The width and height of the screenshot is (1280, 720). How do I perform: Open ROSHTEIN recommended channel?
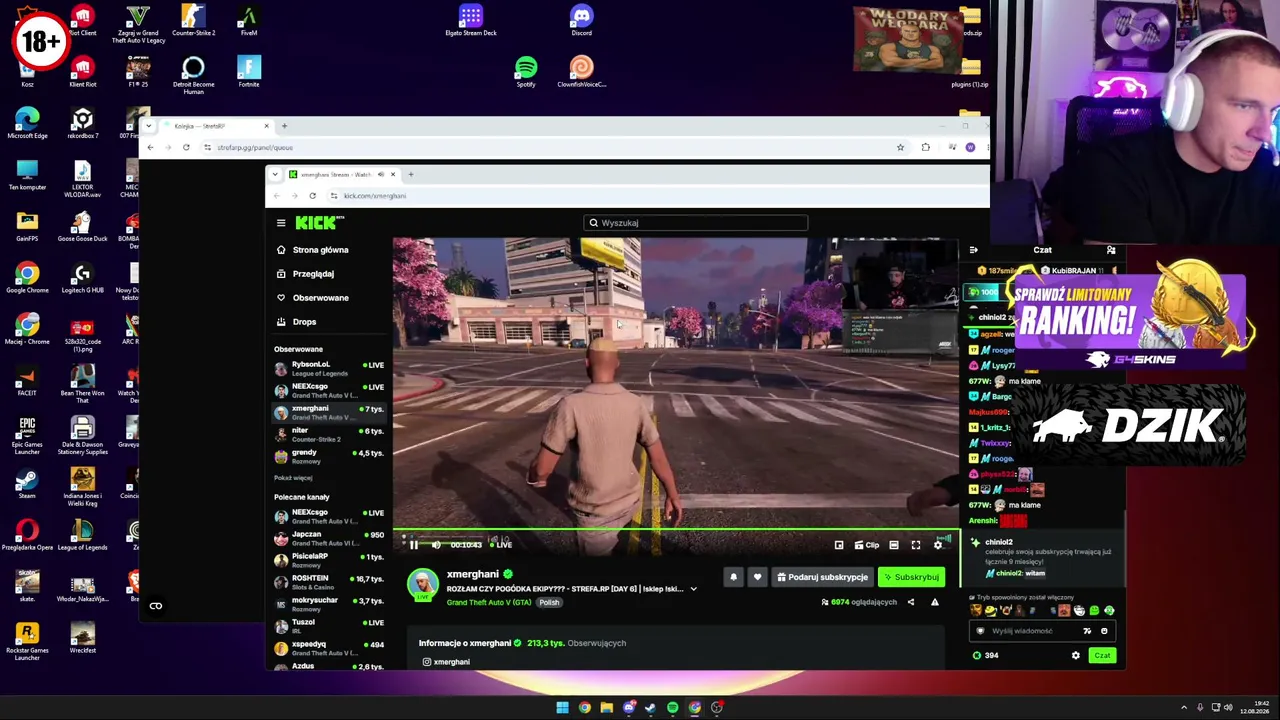pyautogui.click(x=329, y=582)
